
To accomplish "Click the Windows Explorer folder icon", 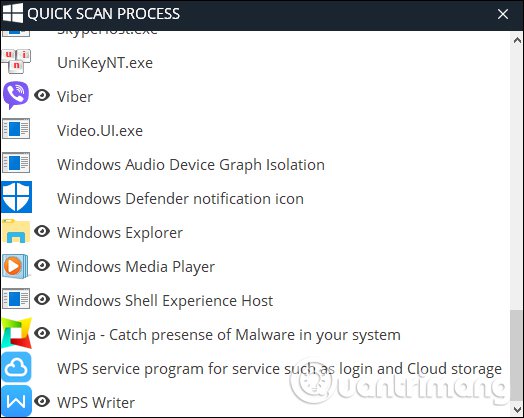I will (x=16, y=231).
